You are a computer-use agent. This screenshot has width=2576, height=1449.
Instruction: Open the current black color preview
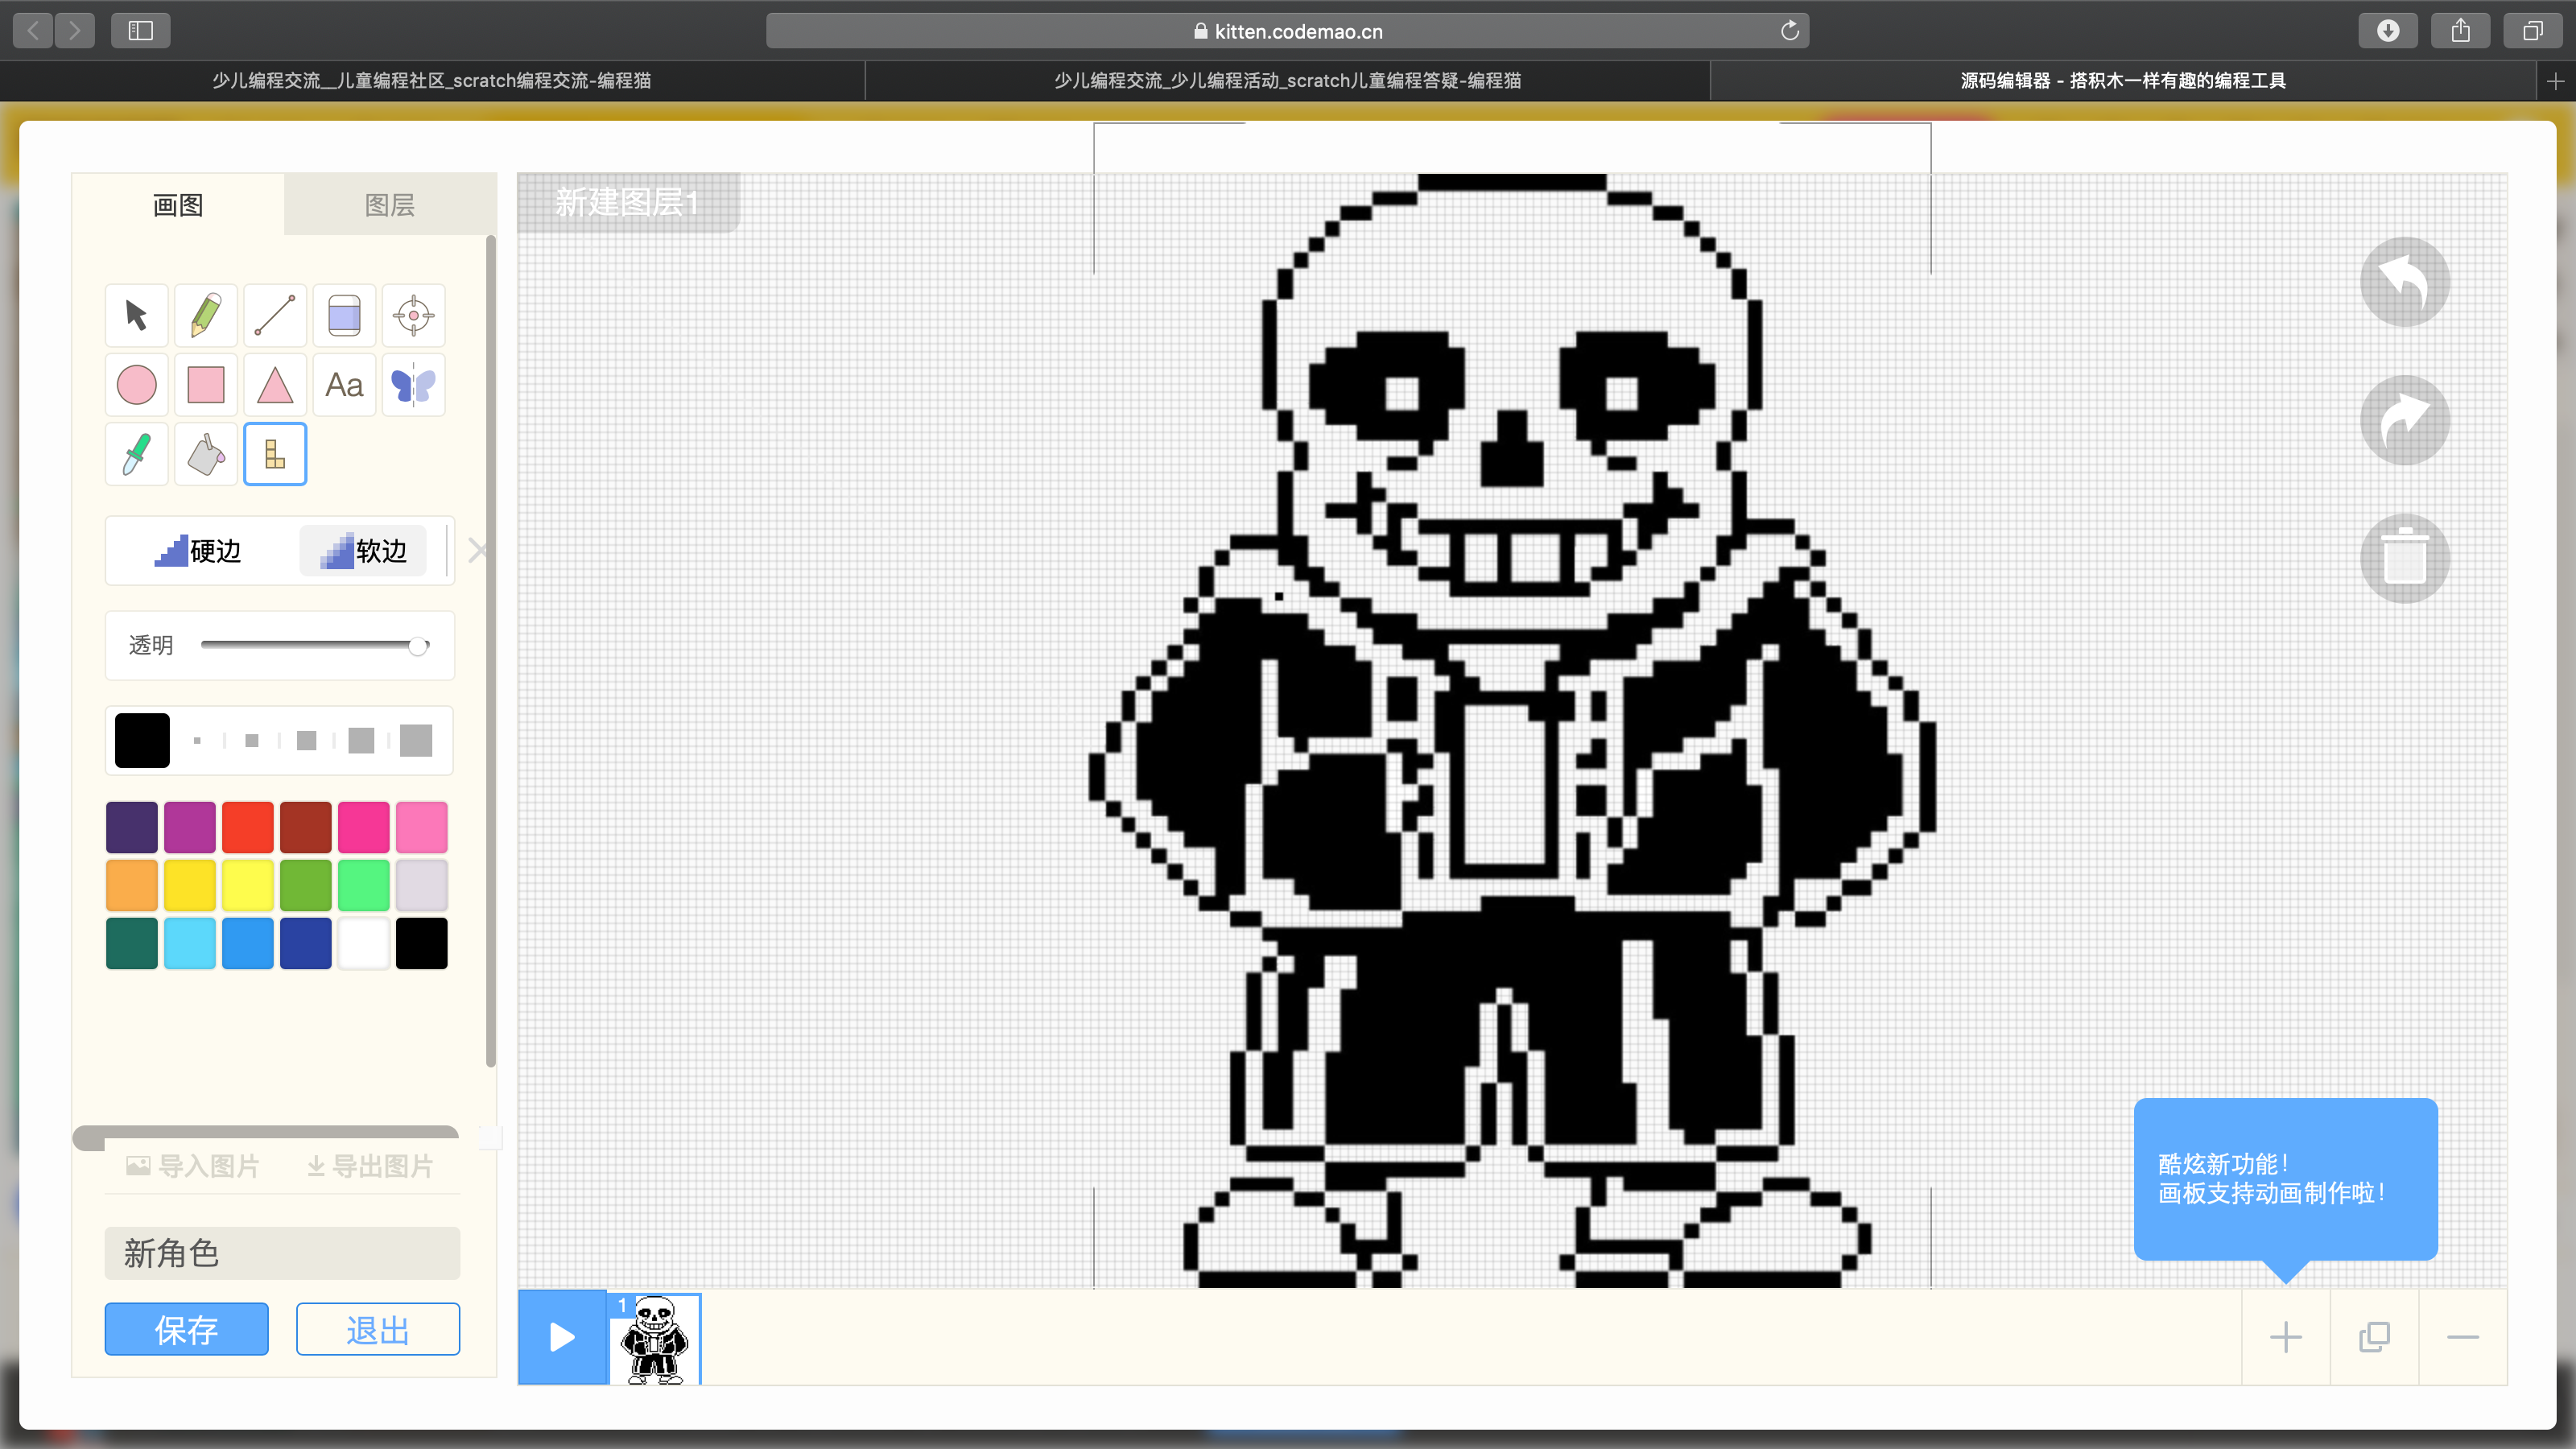(142, 741)
